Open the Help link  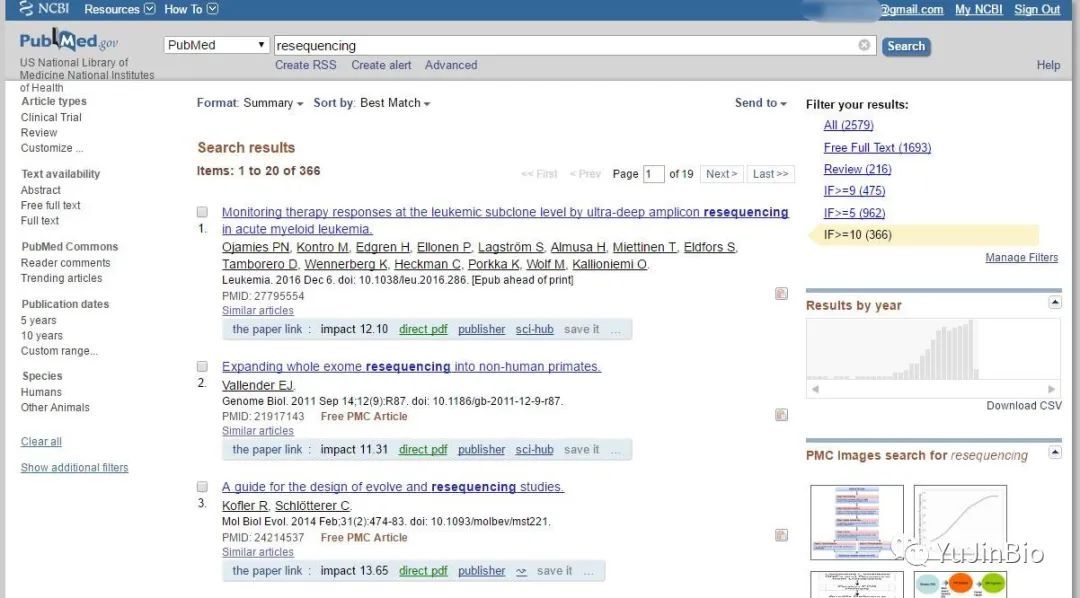point(1048,65)
